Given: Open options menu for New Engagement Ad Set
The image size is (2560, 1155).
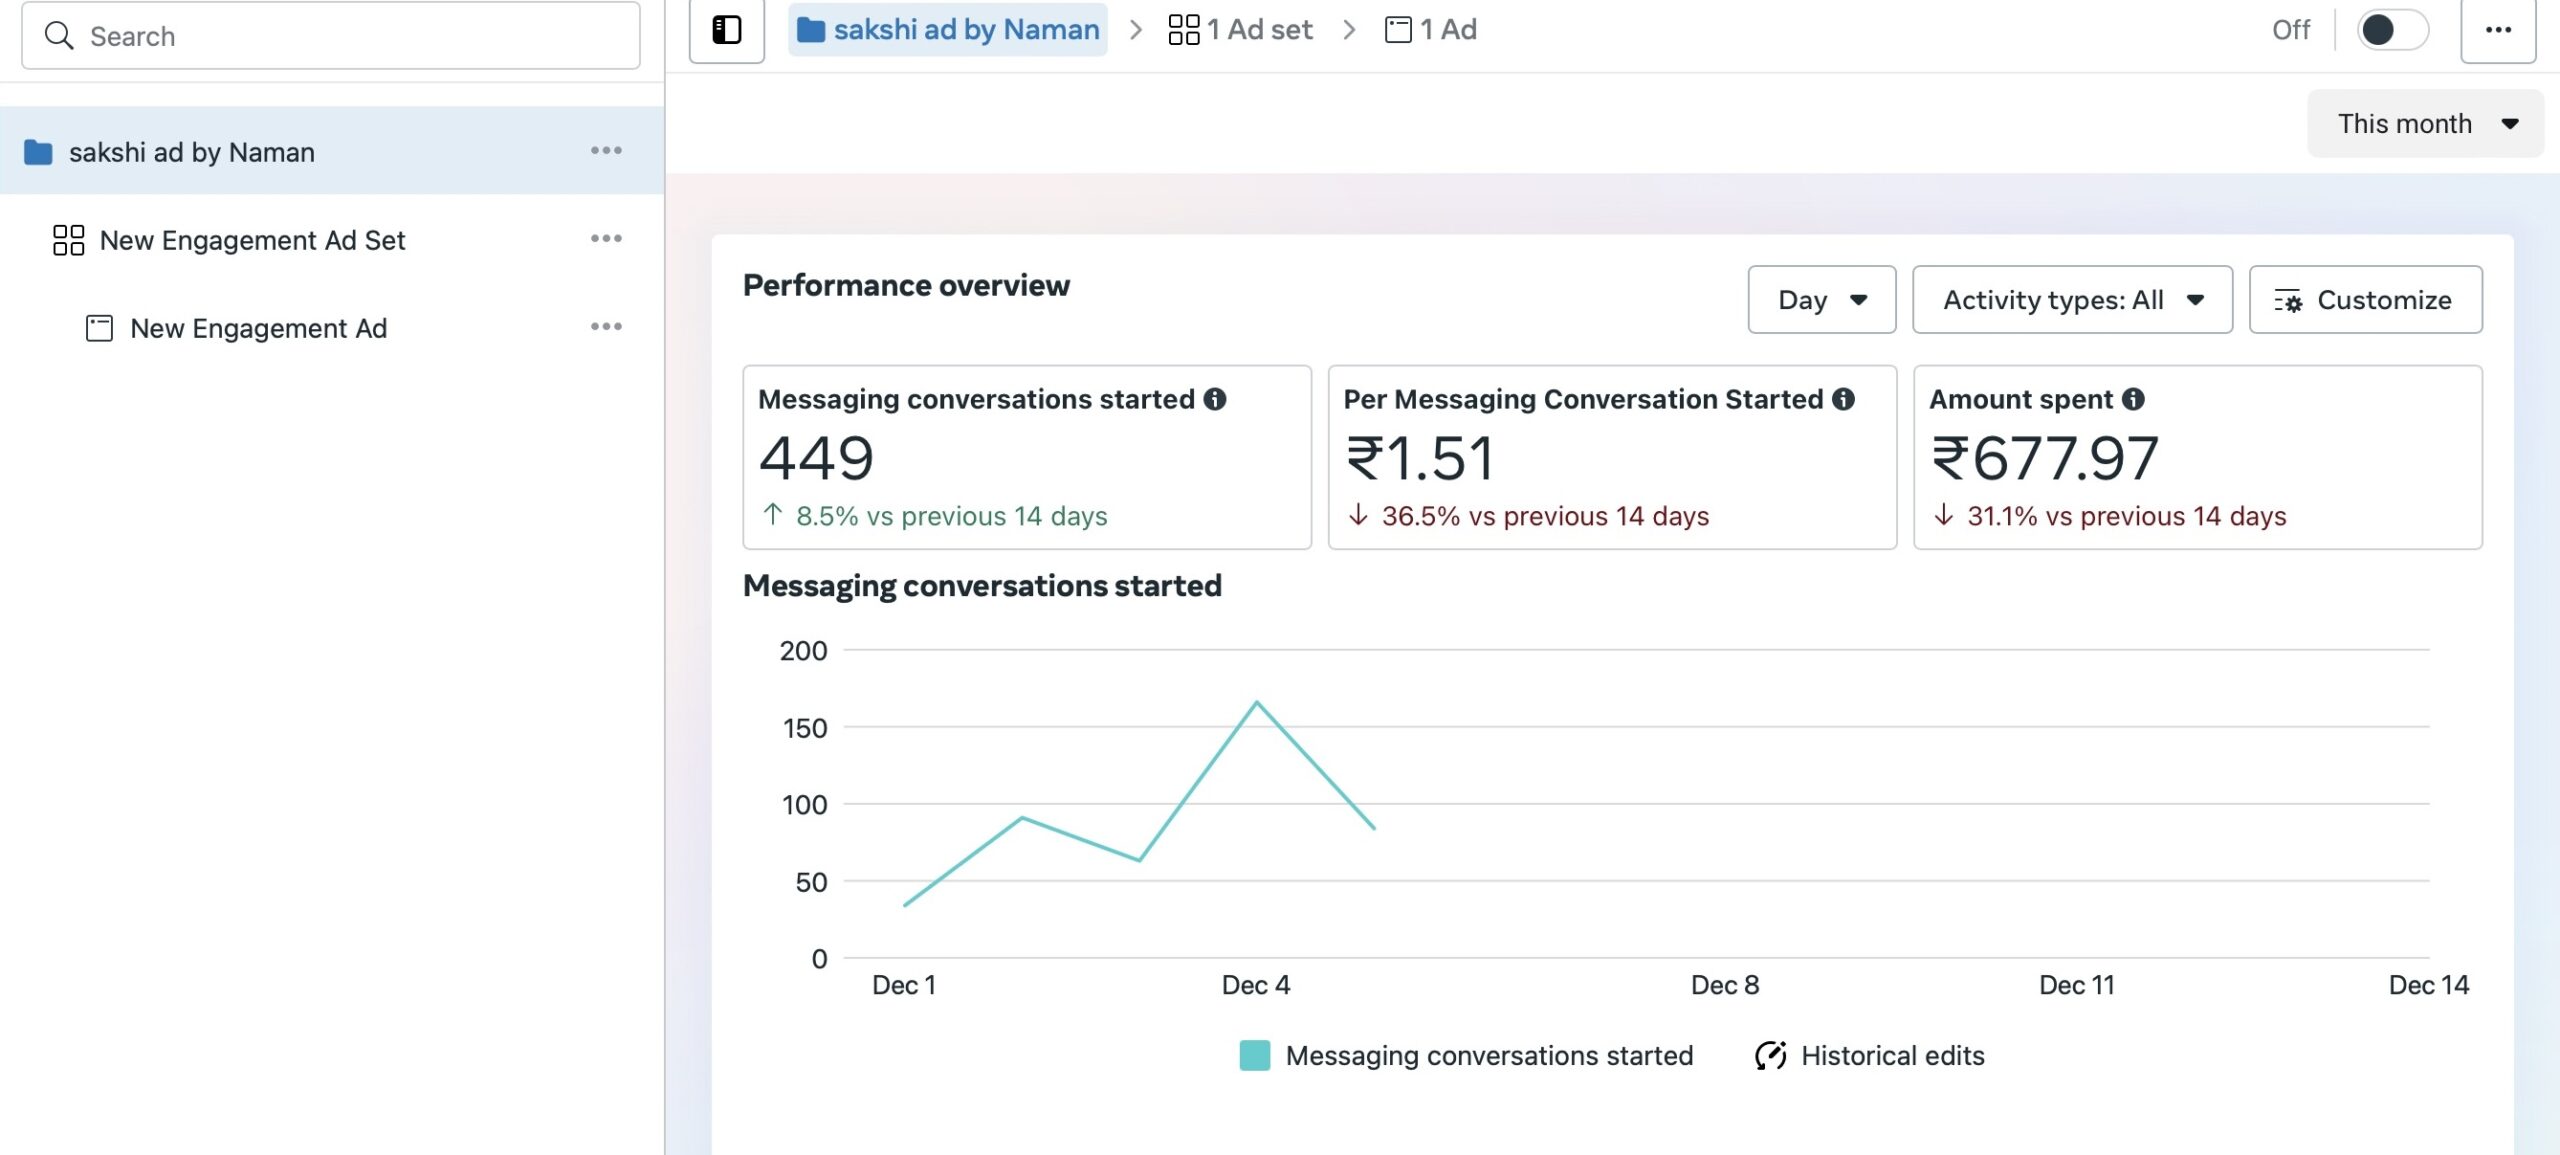Looking at the screenshot, I should click(x=606, y=239).
